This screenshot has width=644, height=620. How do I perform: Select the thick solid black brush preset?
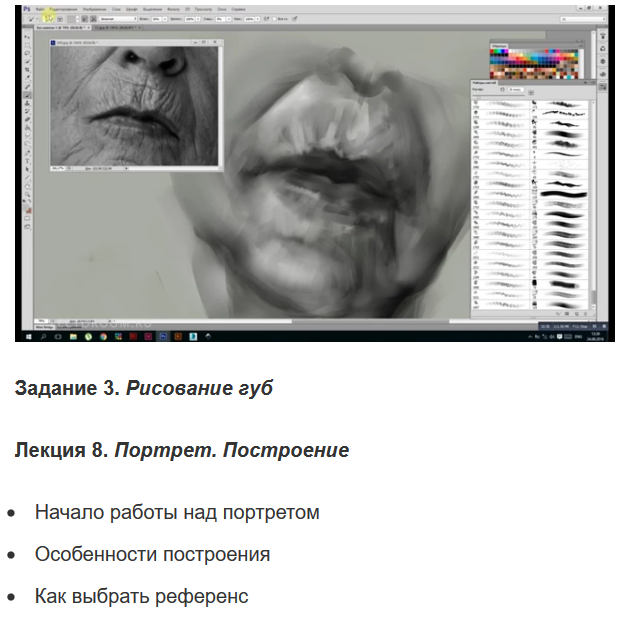[564, 194]
